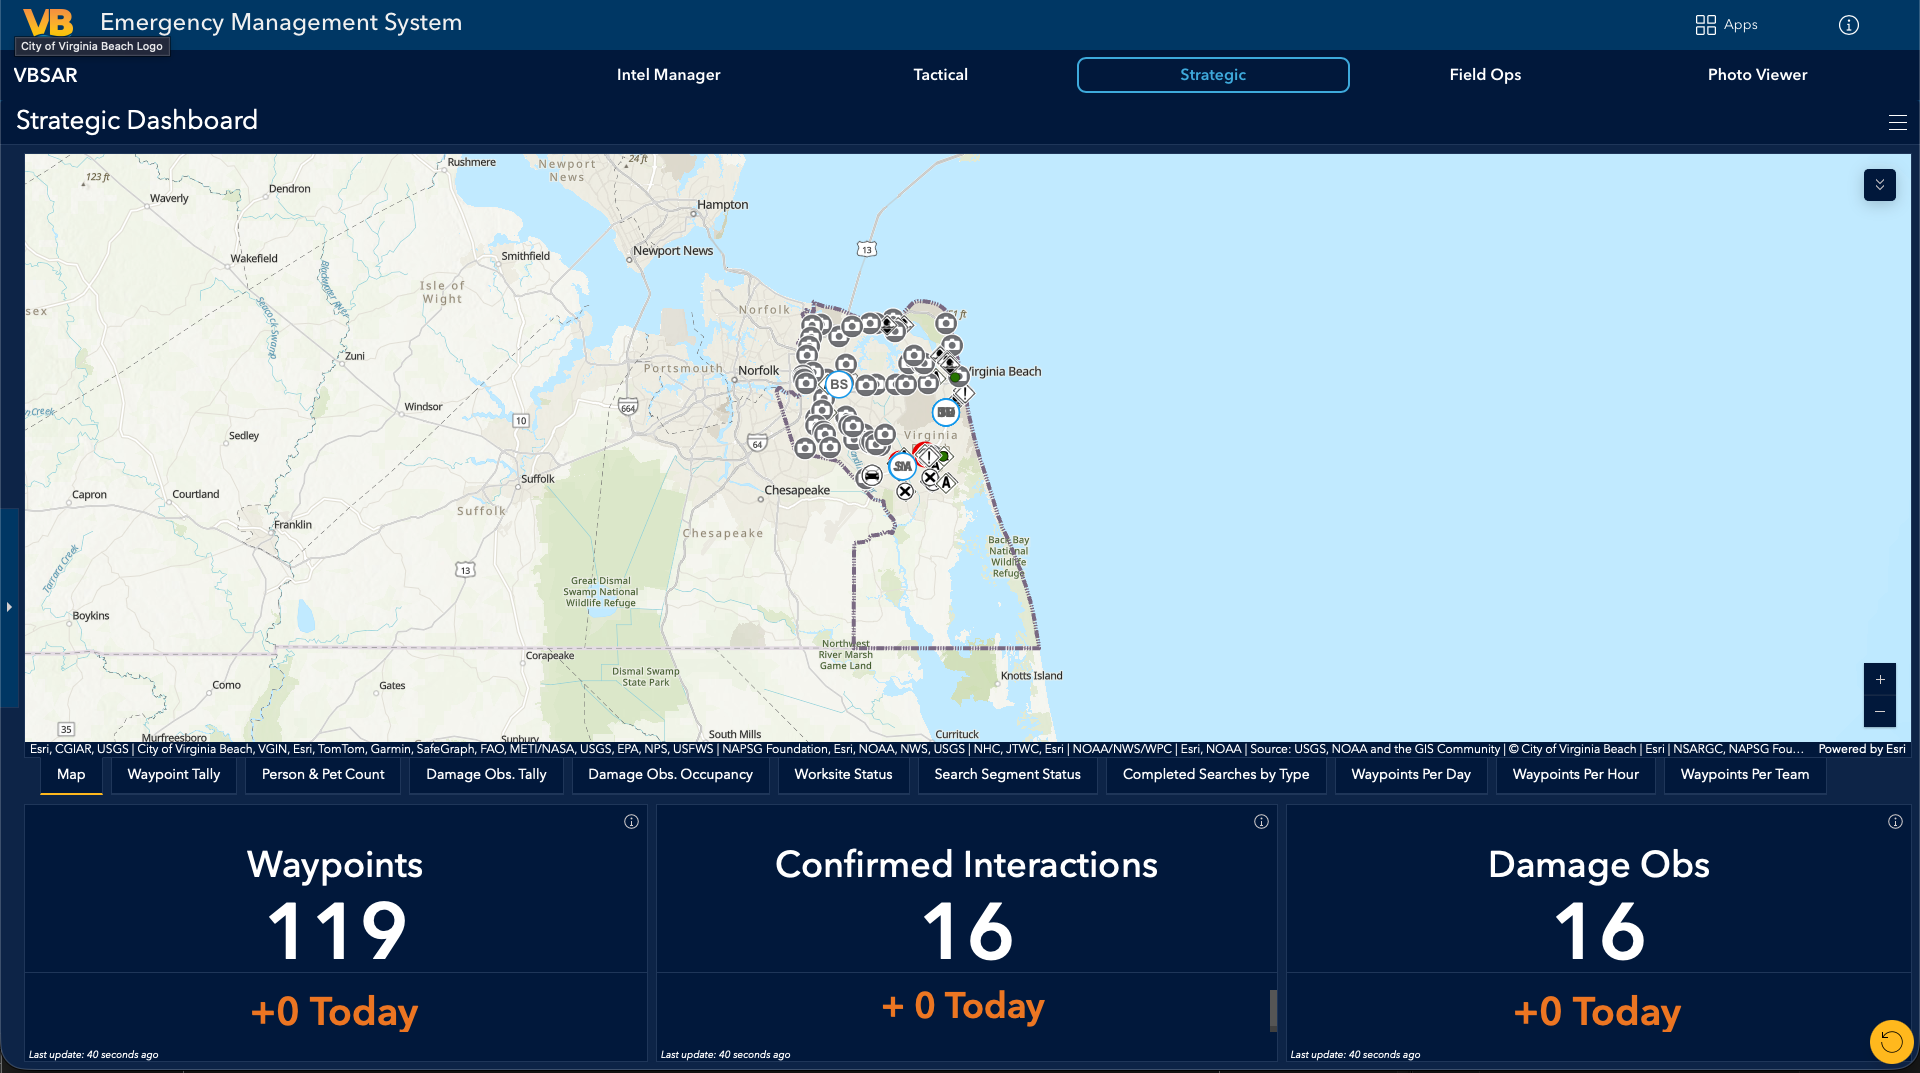Click the map zoom-in plus control
This screenshot has height=1073, width=1920.
click(1880, 680)
